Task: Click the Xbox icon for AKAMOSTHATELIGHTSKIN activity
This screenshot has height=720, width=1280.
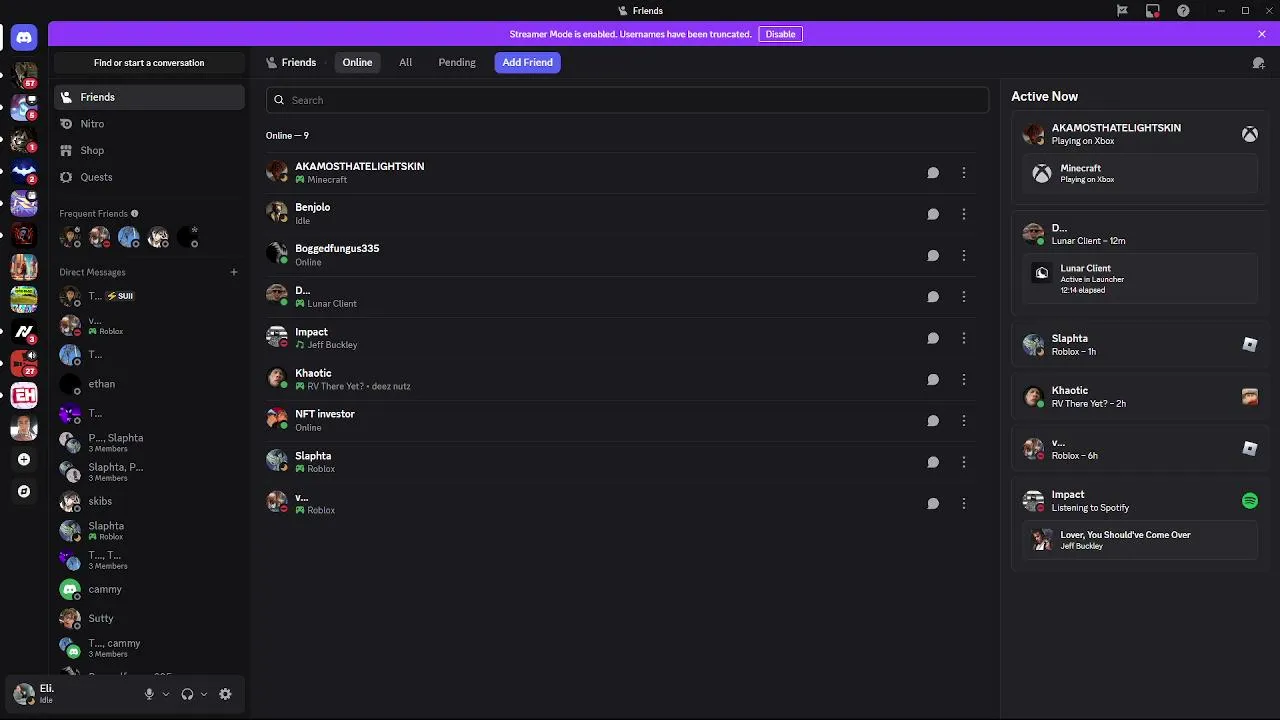Action: (x=1250, y=134)
